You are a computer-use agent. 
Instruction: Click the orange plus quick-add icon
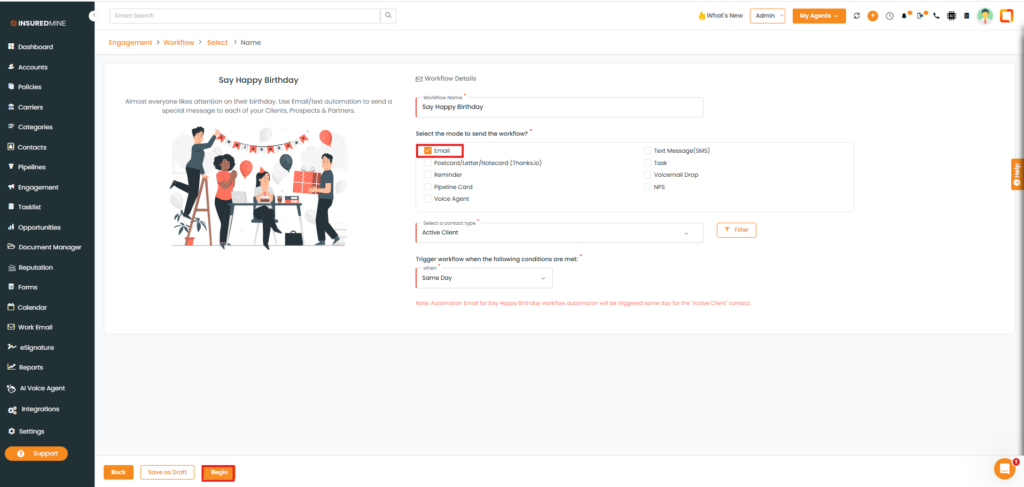tap(873, 16)
